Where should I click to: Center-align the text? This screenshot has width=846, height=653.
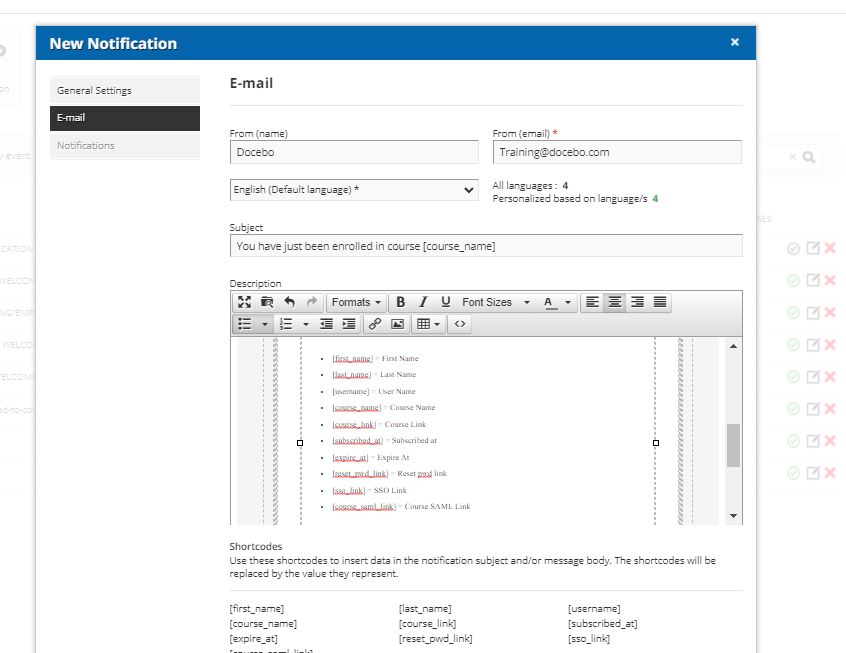[615, 302]
